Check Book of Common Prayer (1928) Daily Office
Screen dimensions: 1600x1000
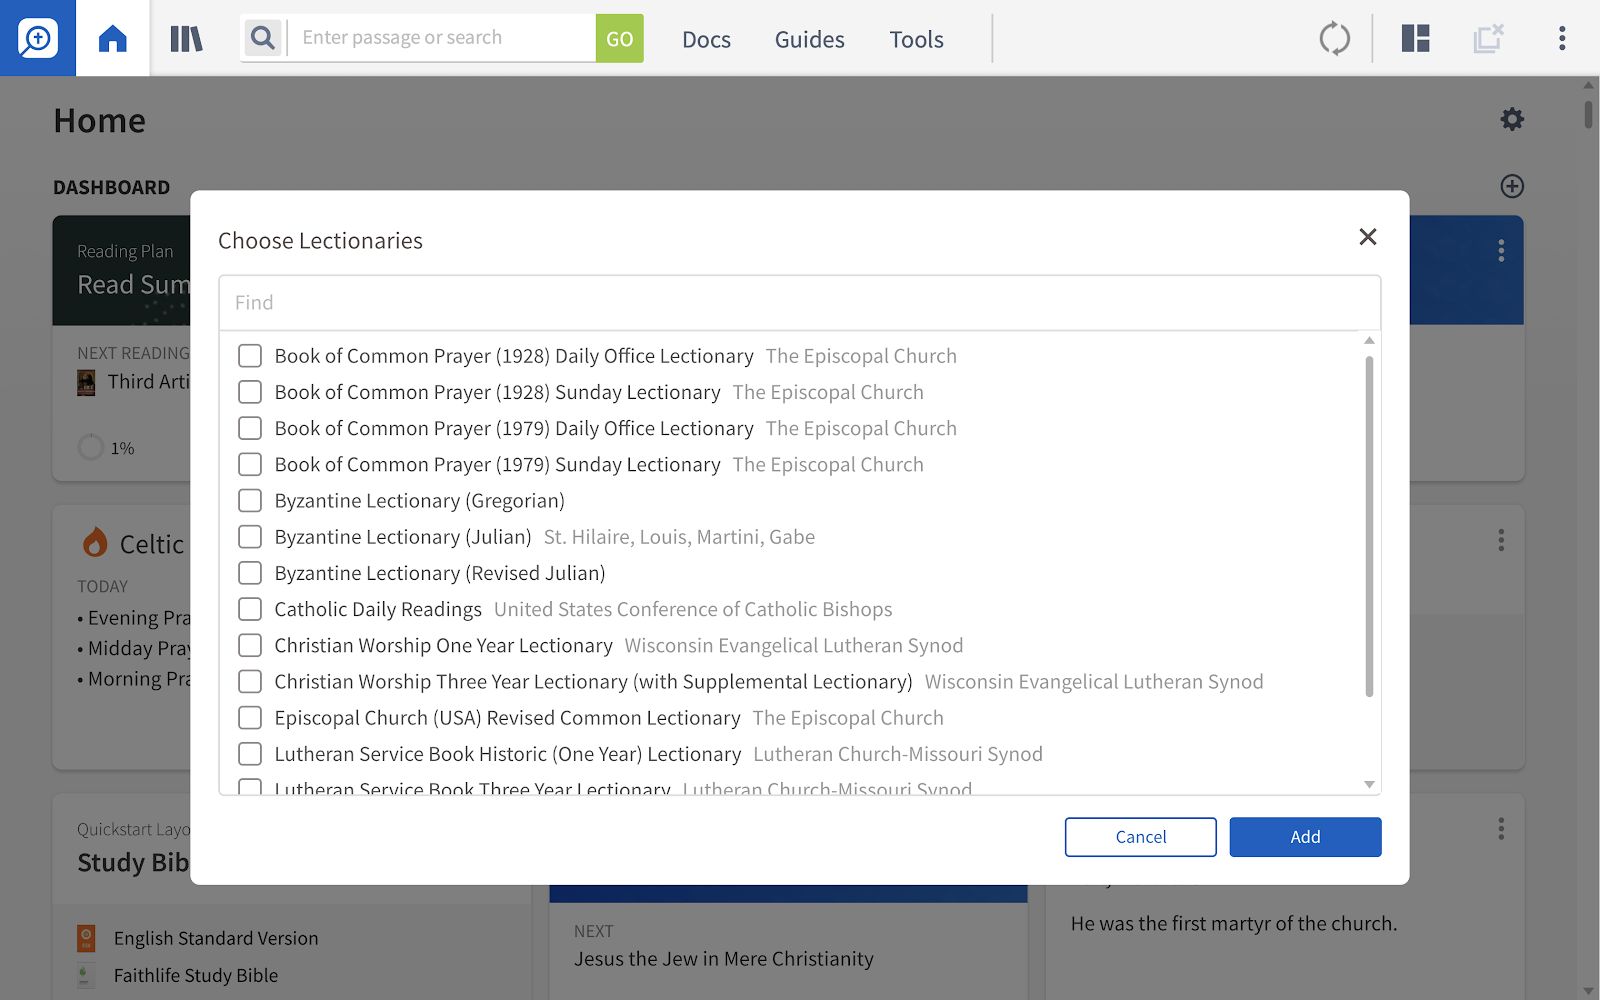tap(250, 356)
